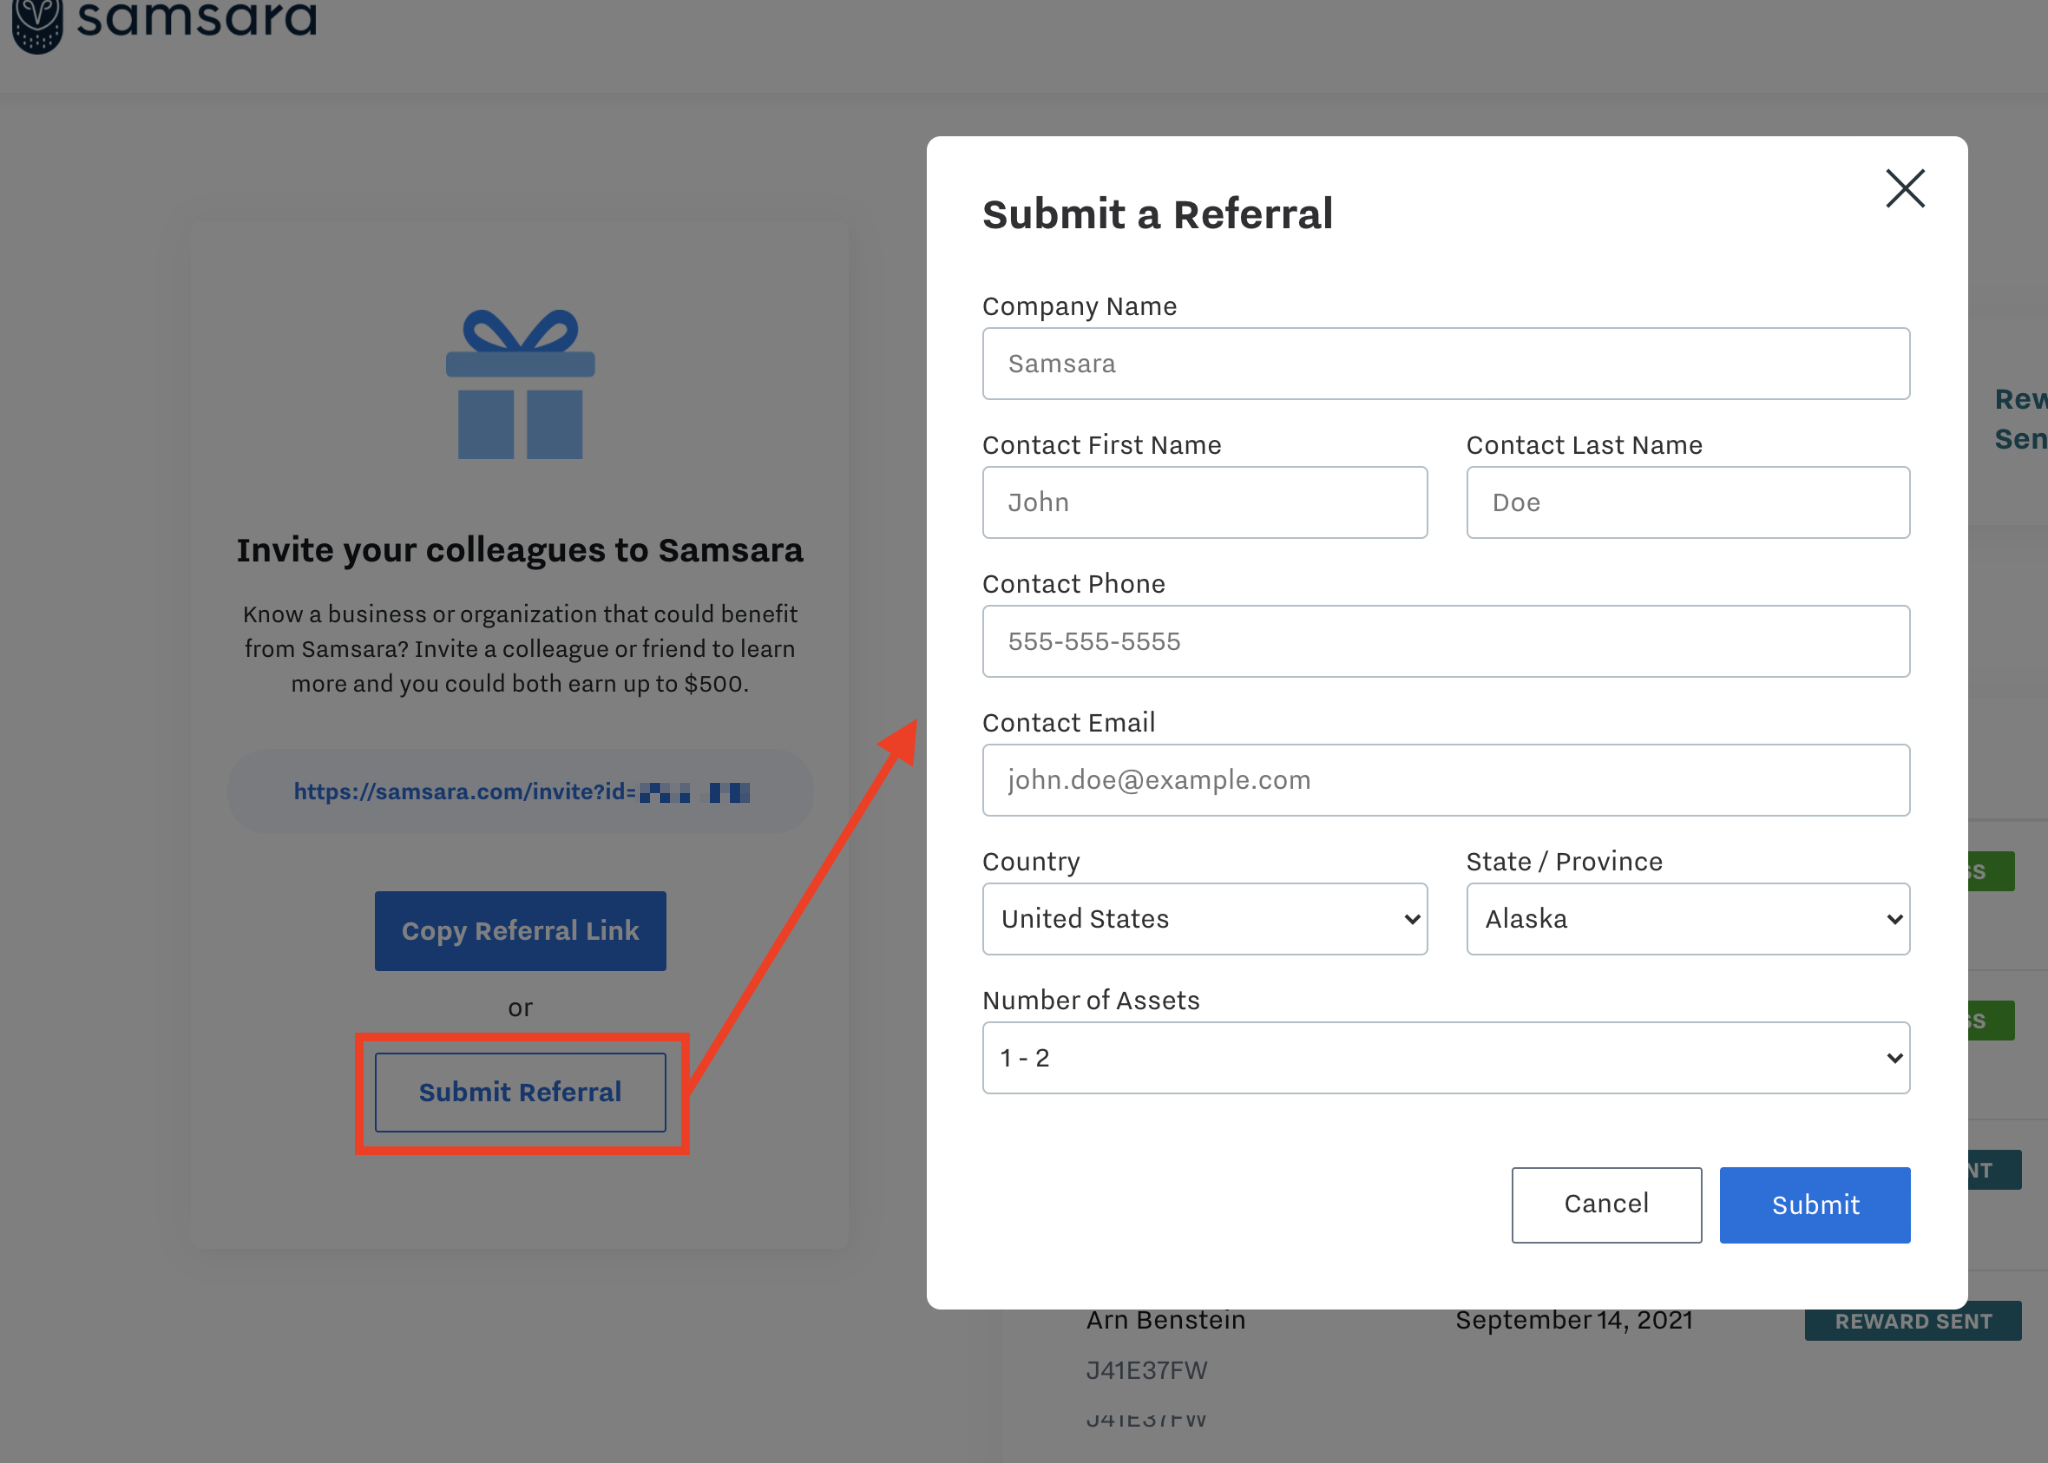Viewport: 2048px width, 1463px height.
Task: Click the Contact First Name field
Action: click(x=1204, y=503)
